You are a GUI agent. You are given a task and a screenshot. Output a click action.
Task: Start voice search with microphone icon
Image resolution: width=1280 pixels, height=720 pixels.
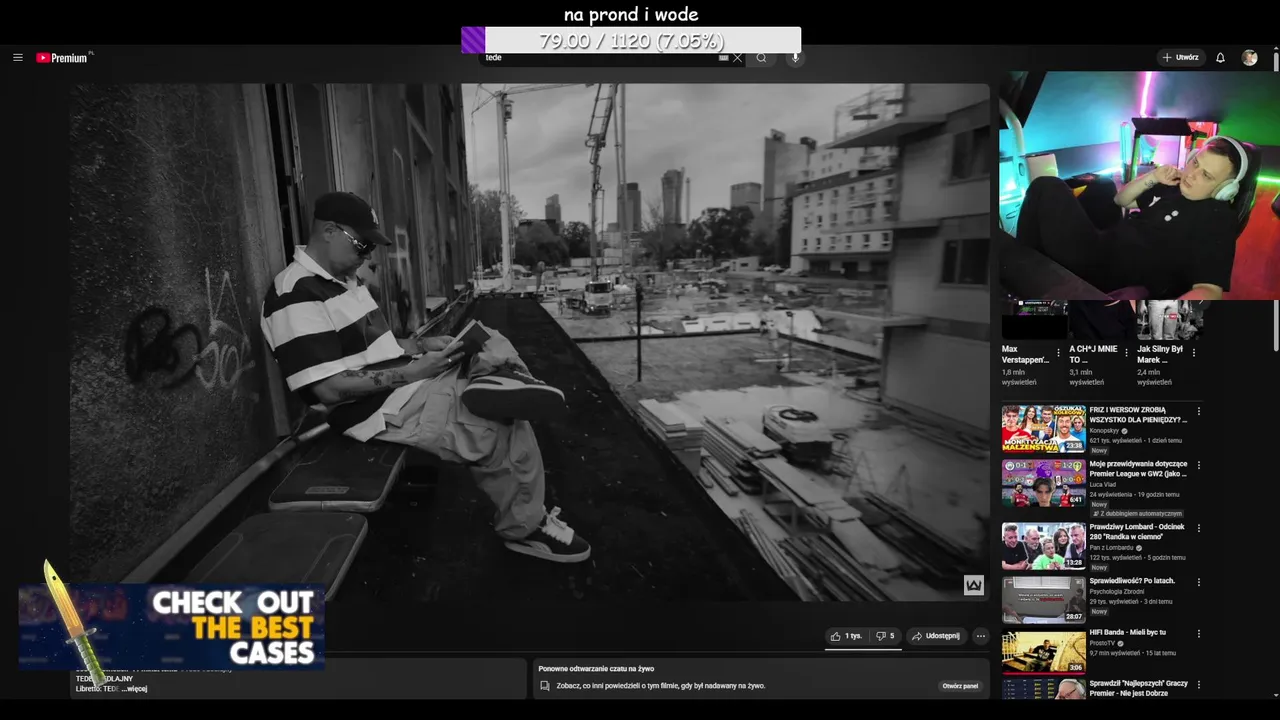pos(796,58)
